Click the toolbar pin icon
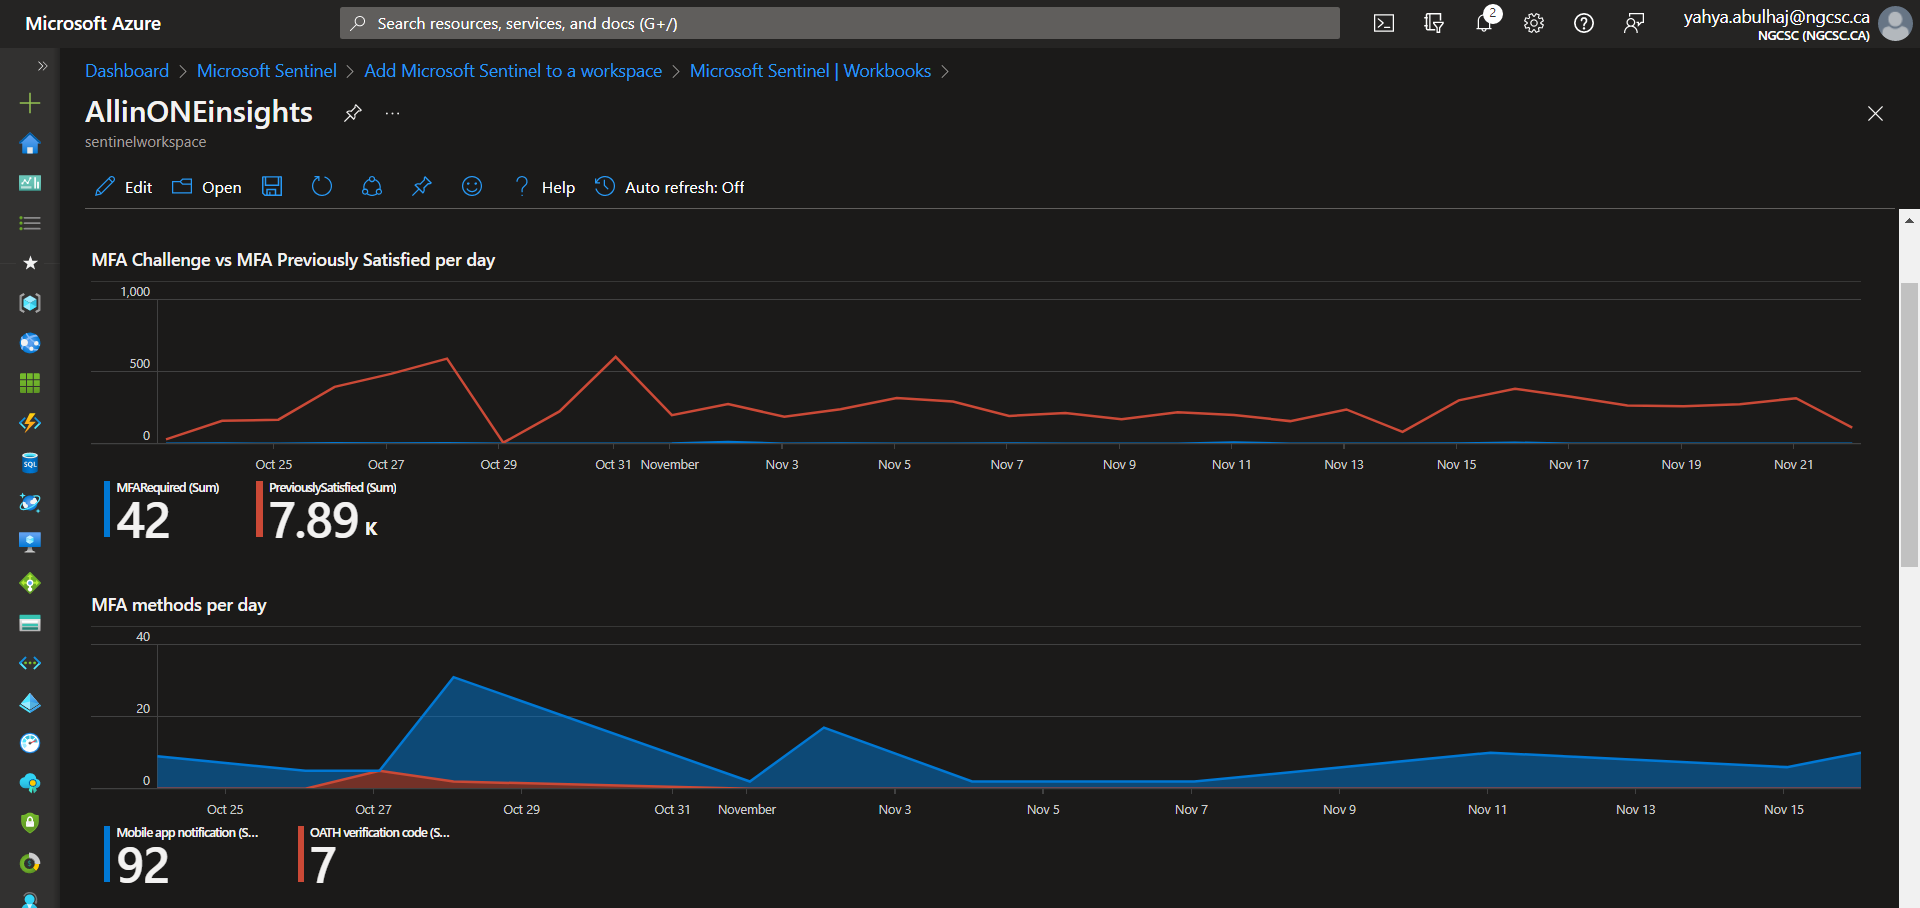The height and width of the screenshot is (908, 1920). (x=422, y=186)
